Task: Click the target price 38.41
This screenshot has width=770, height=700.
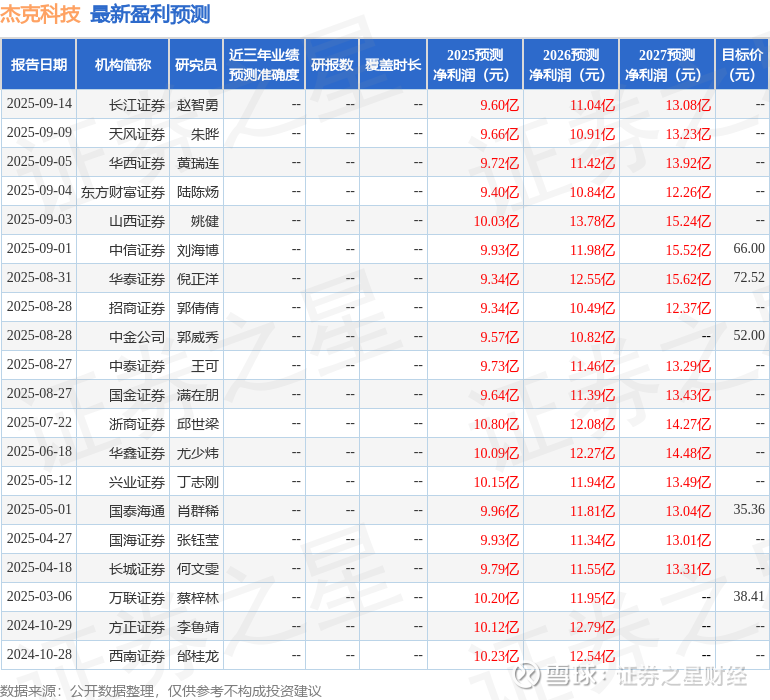Action: click(x=749, y=596)
